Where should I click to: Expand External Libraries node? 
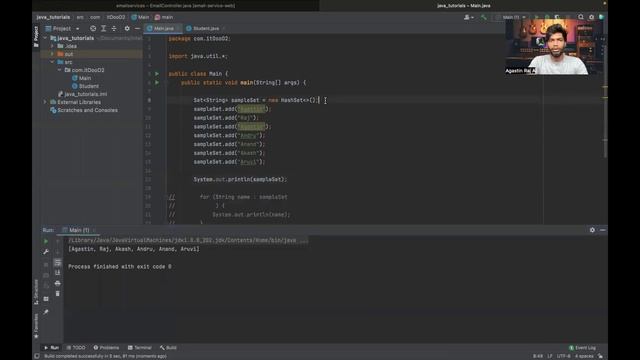pos(45,102)
